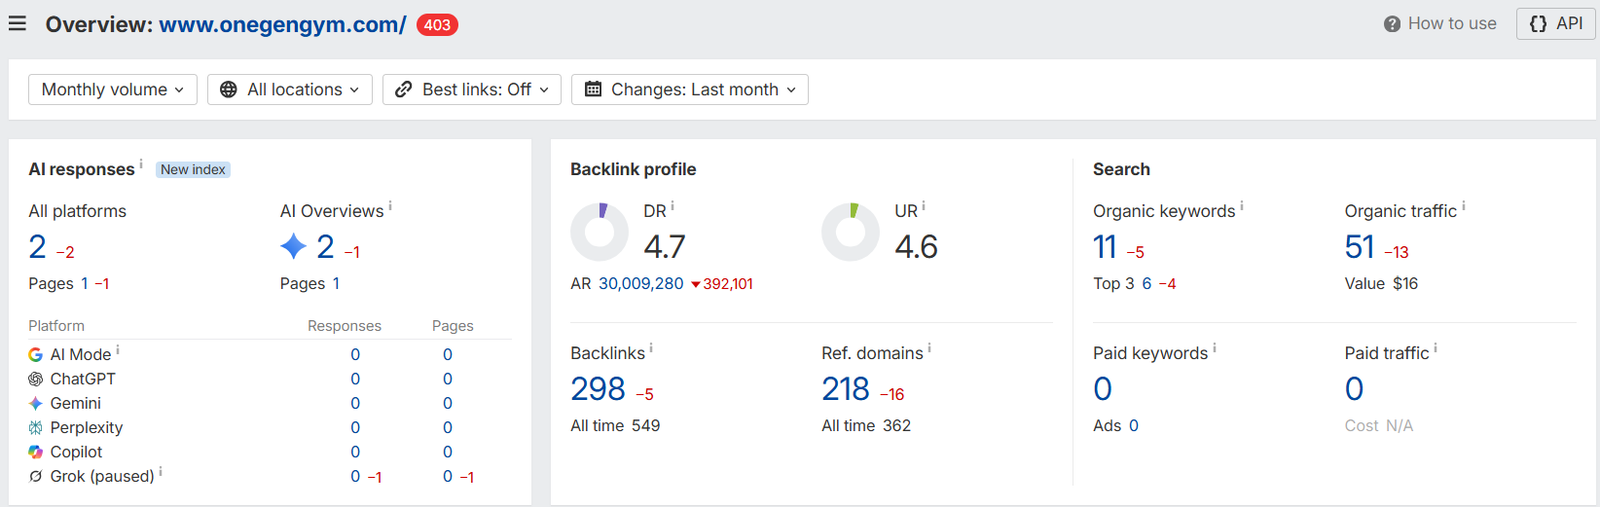Screen dimensions: 1600x507
Task: Open the hamburger menu icon
Action: 17,23
